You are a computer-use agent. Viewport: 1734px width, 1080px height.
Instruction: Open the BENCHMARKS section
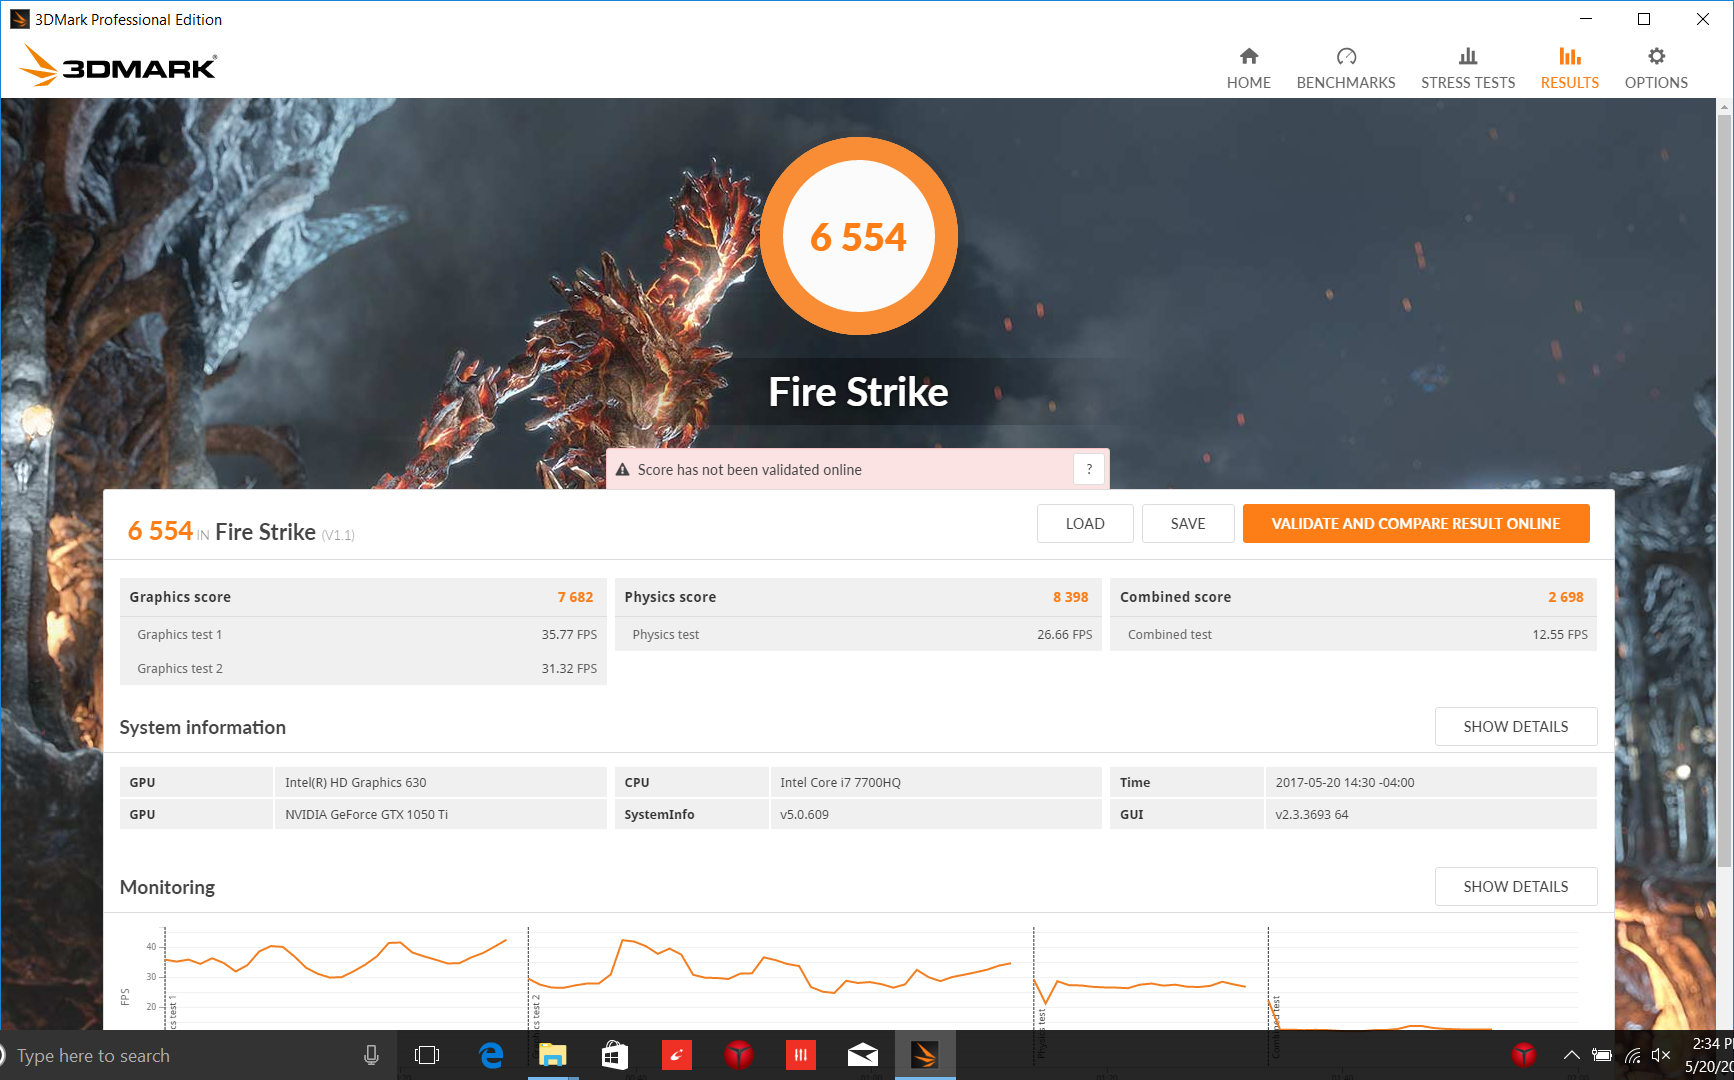pyautogui.click(x=1345, y=68)
